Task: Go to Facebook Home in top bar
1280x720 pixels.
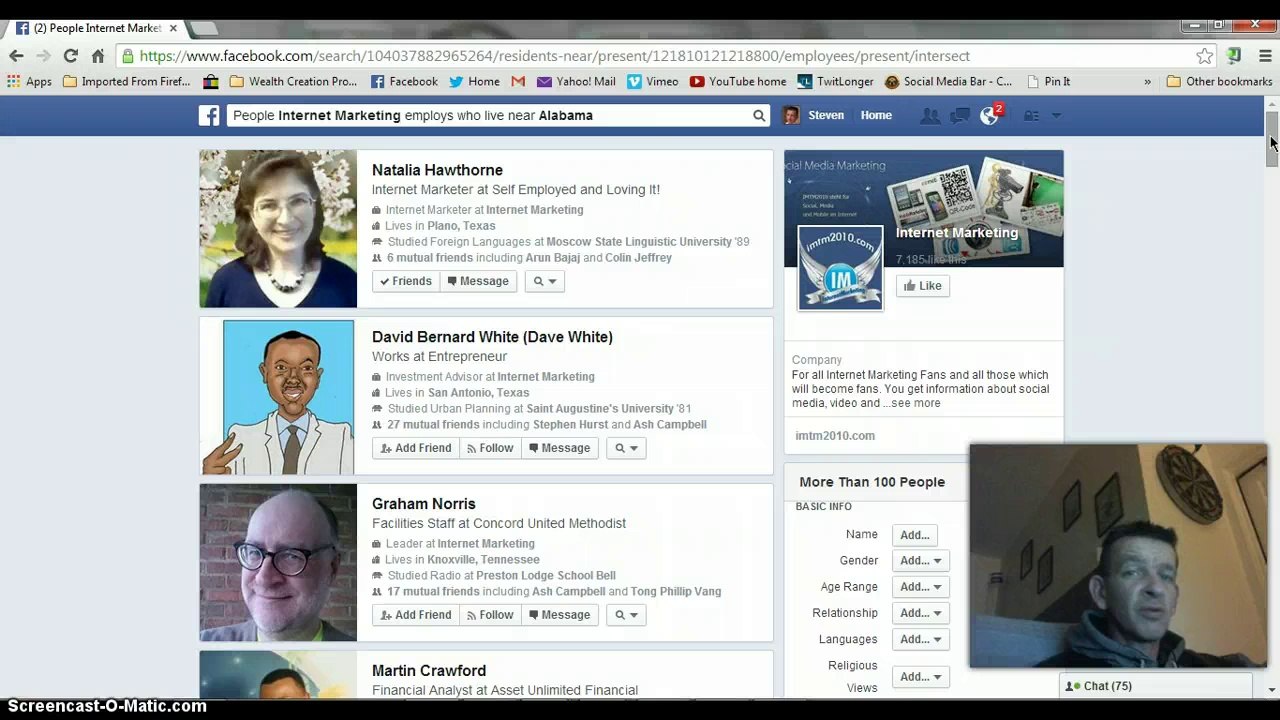Action: [x=876, y=116]
